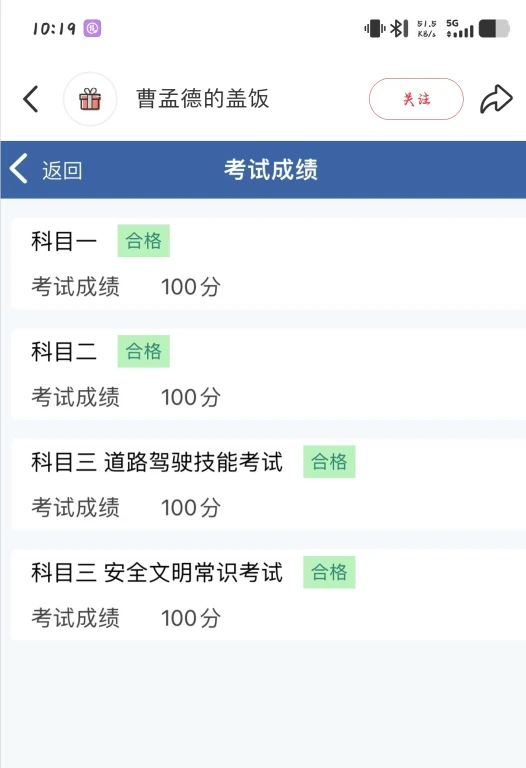
Task: Go back using the 返回 label
Action: point(62,170)
